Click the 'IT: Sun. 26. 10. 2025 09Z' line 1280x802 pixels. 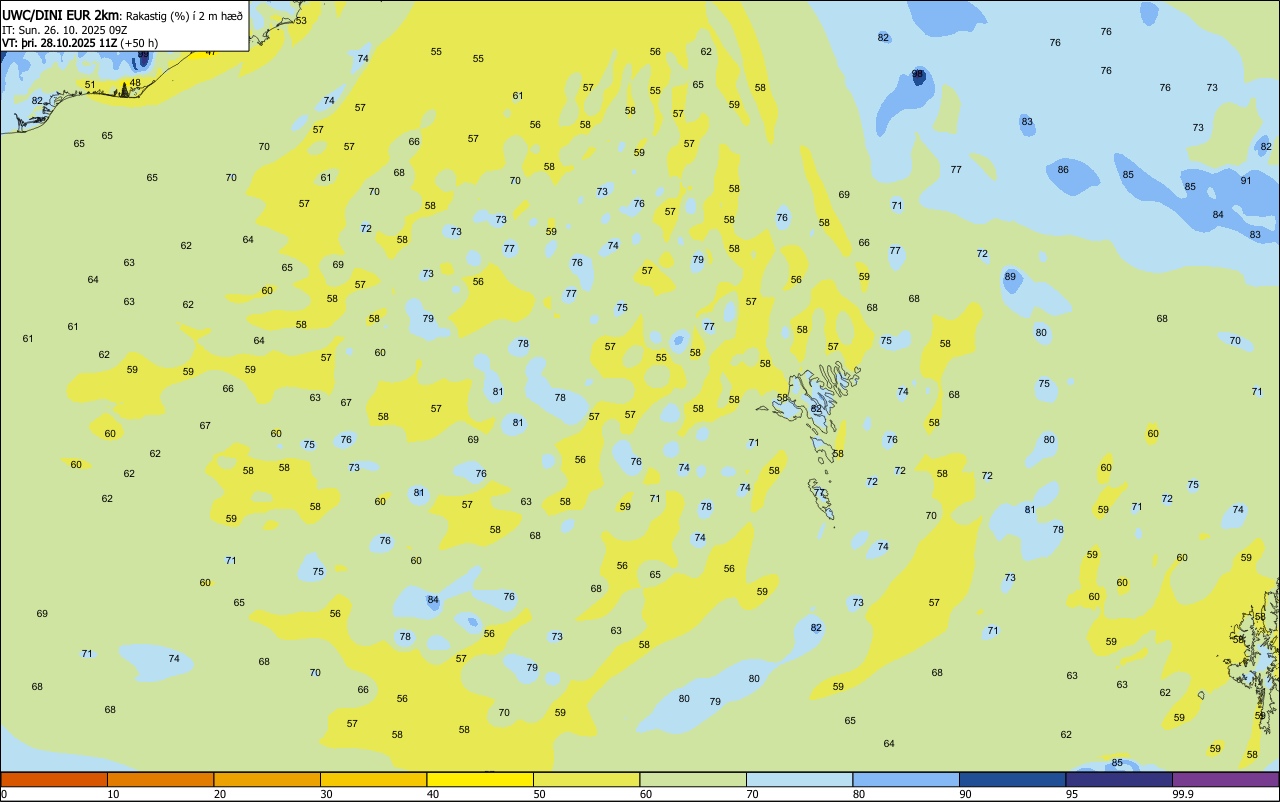coord(65,29)
